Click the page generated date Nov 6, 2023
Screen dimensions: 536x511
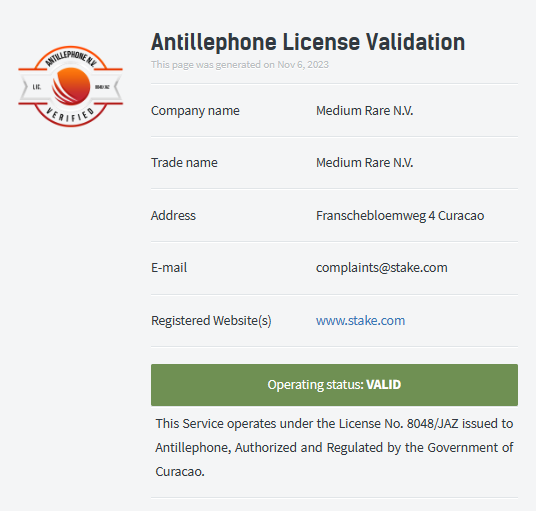pos(303,65)
